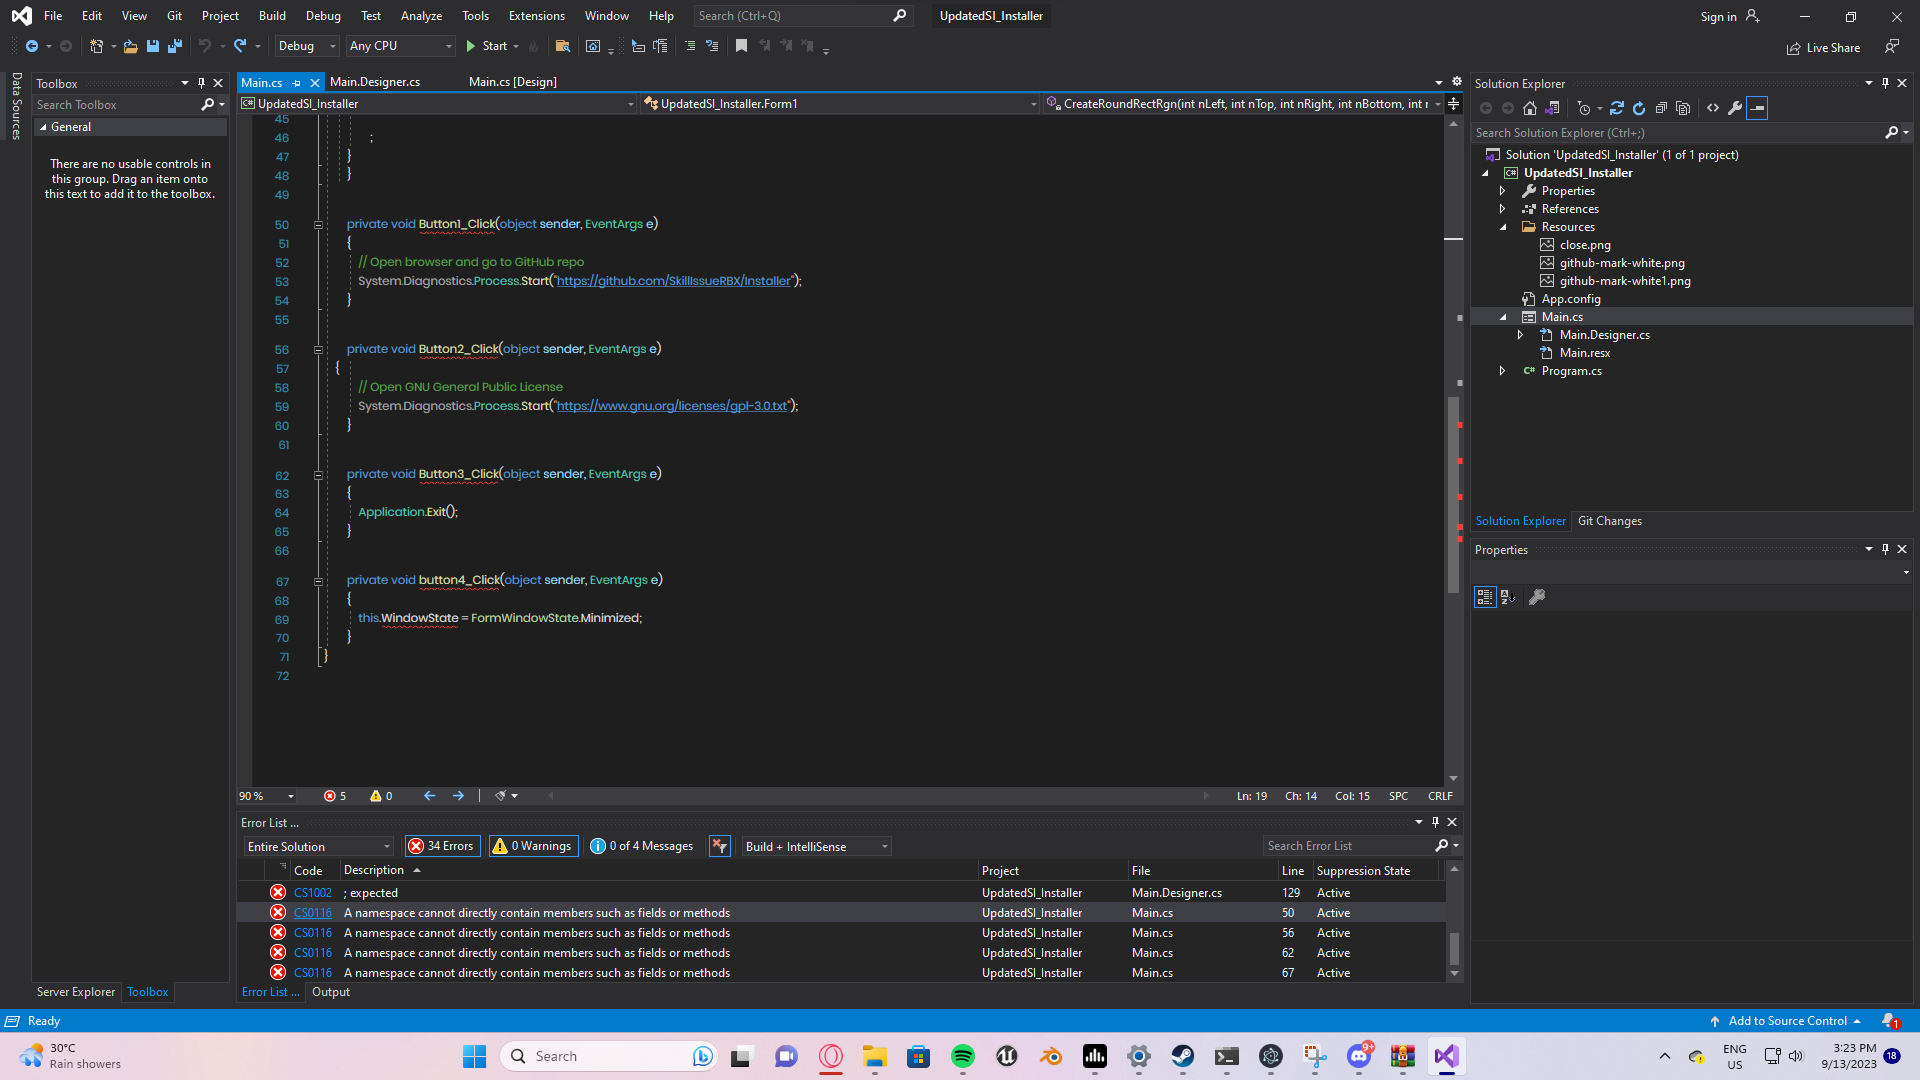
Task: Open the Extensions menu
Action: [536, 16]
